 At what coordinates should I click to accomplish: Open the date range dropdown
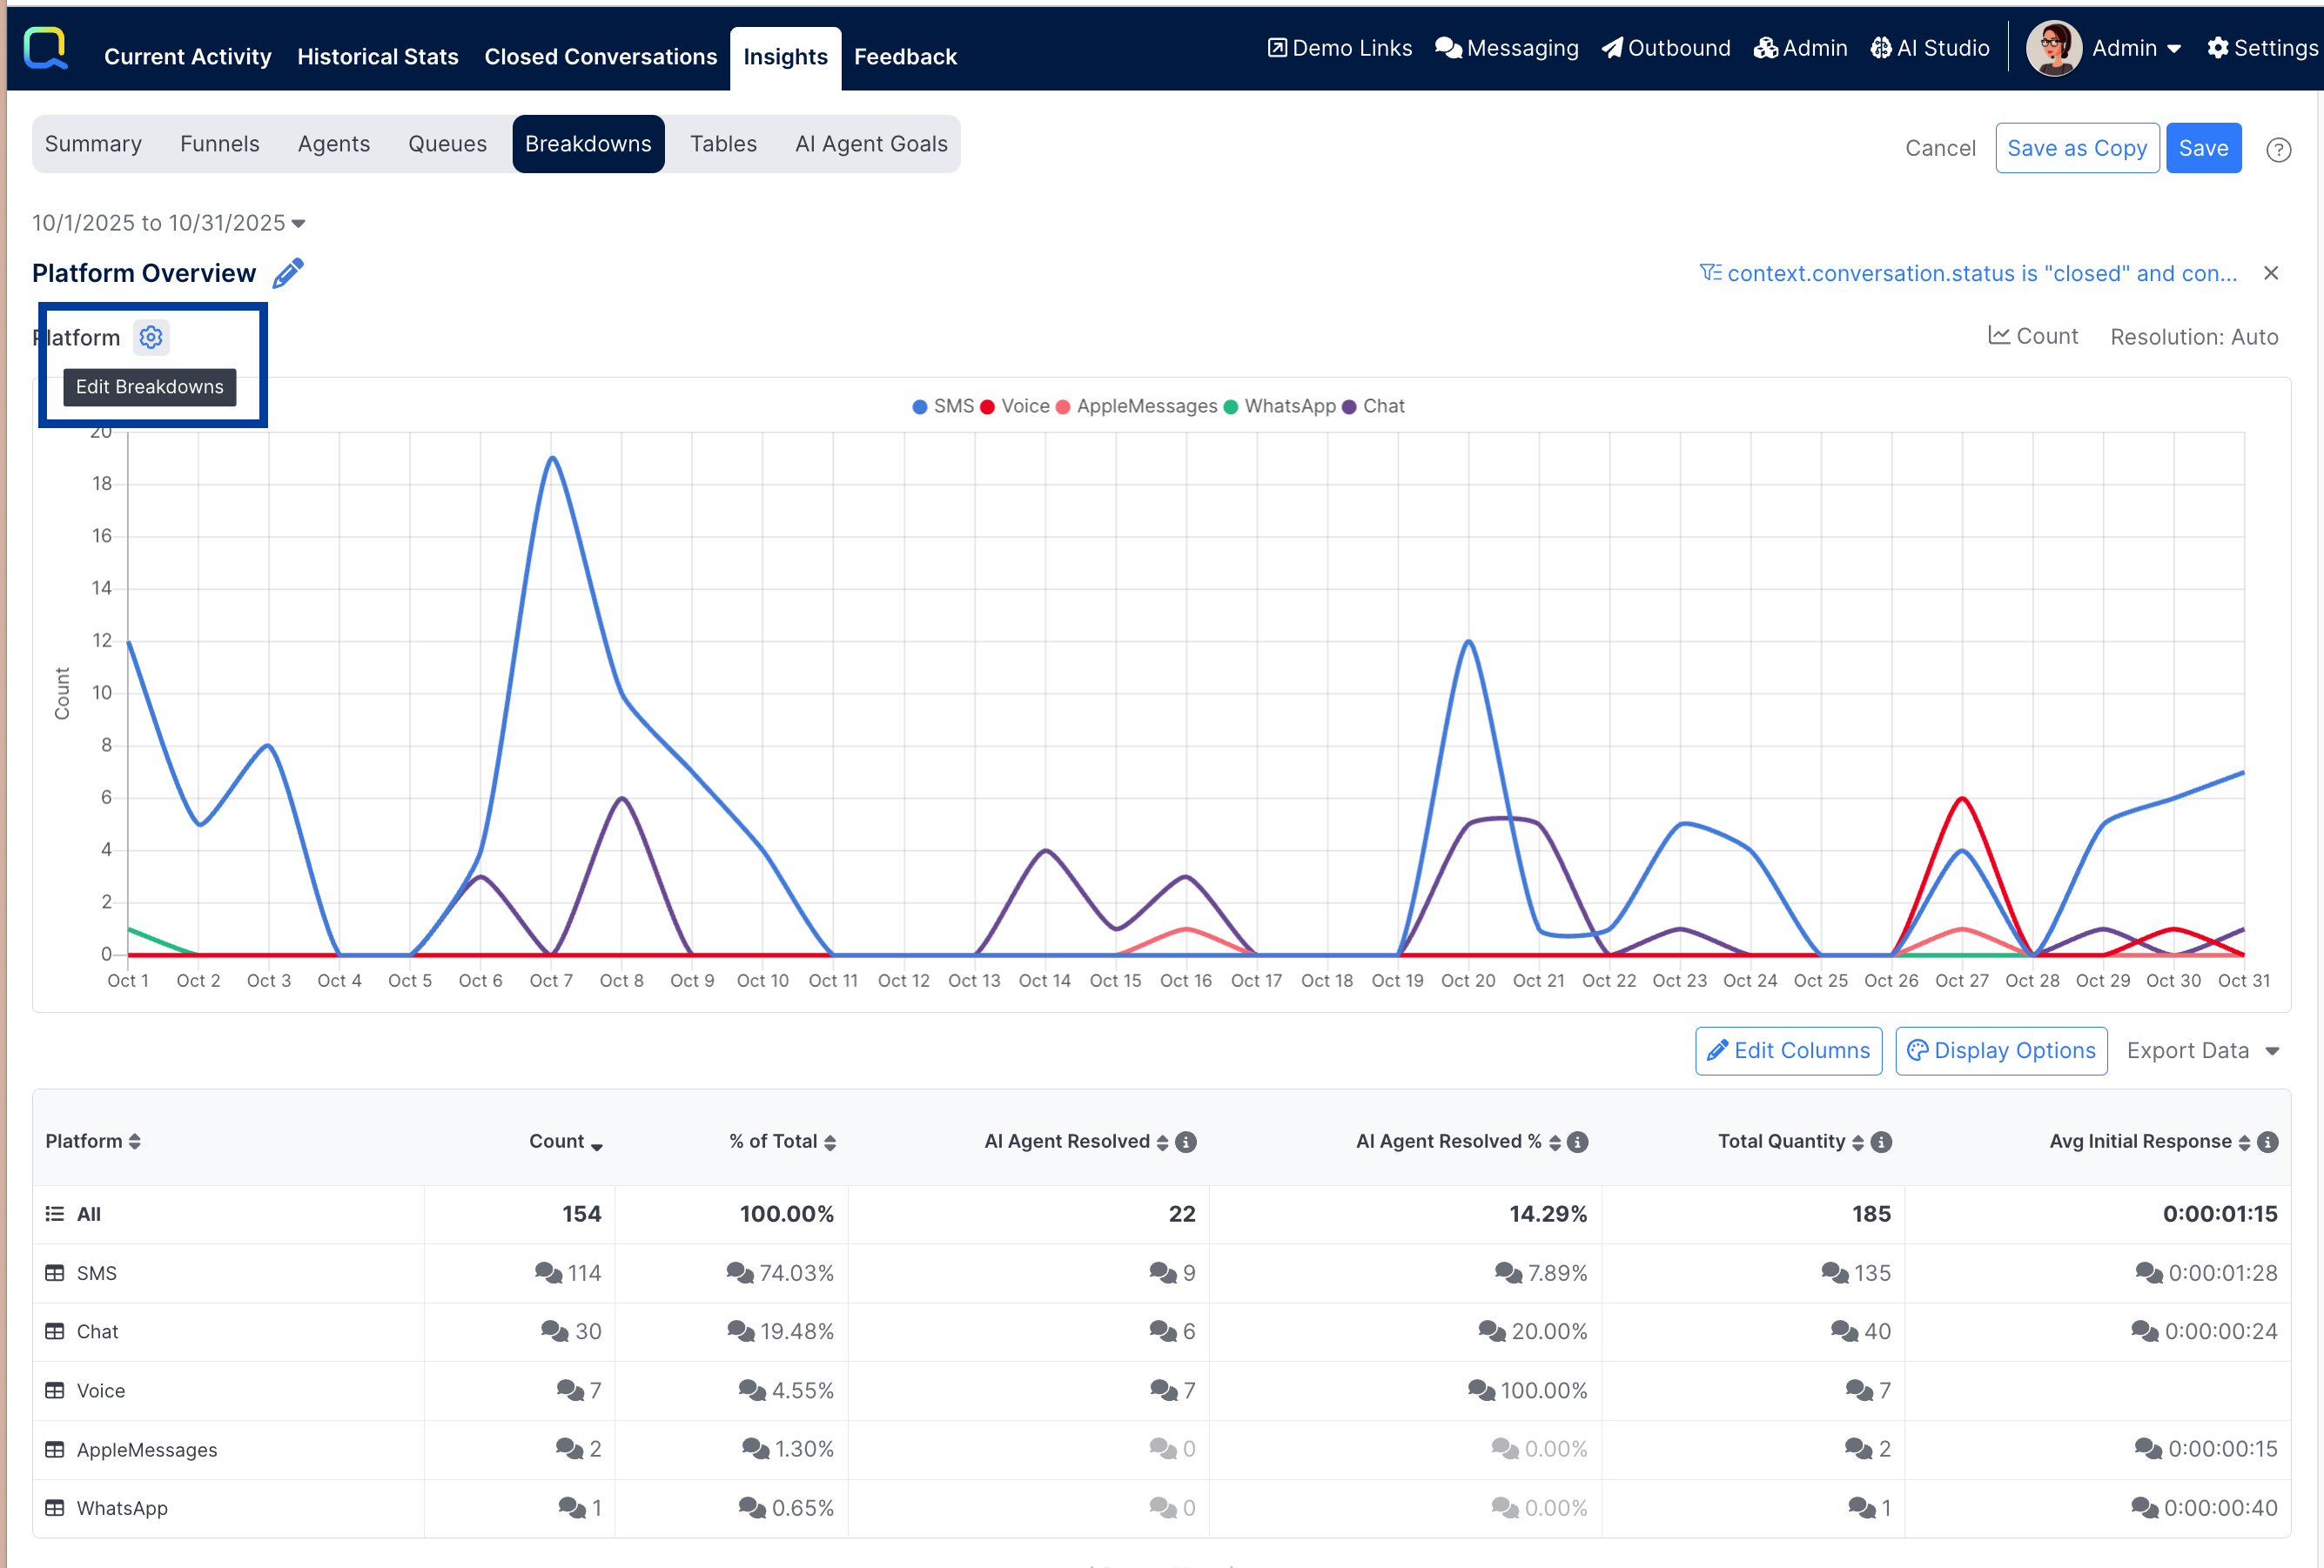pos(169,223)
